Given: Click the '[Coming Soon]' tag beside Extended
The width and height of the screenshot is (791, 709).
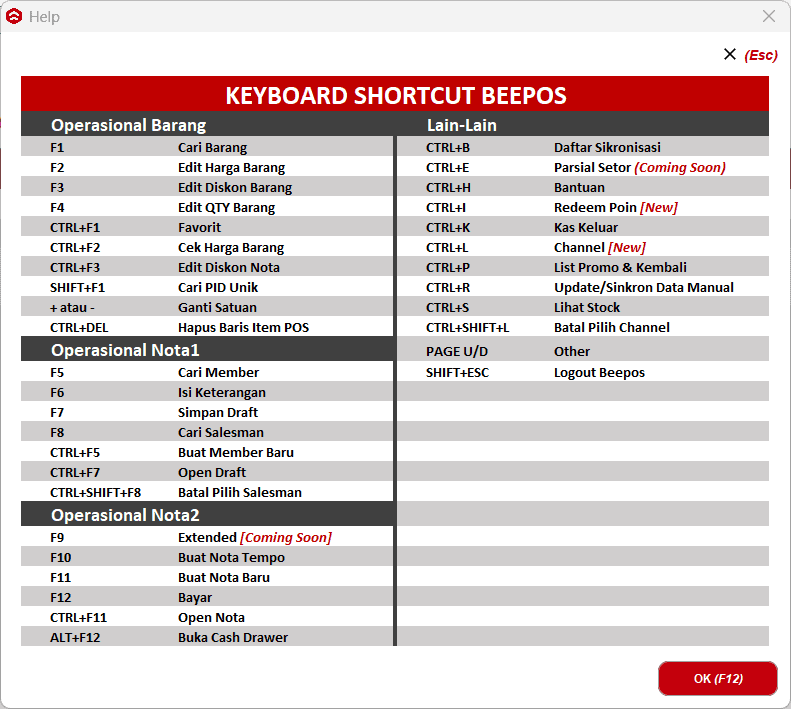Looking at the screenshot, I should pos(286,537).
